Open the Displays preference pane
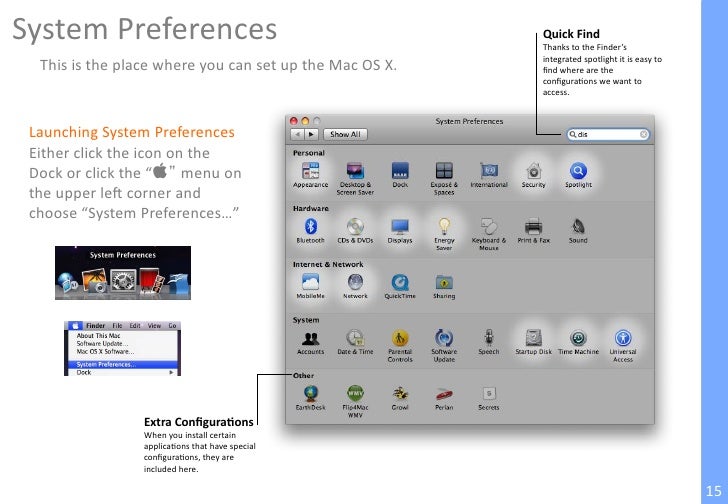This screenshot has width=728, height=504. 400,231
